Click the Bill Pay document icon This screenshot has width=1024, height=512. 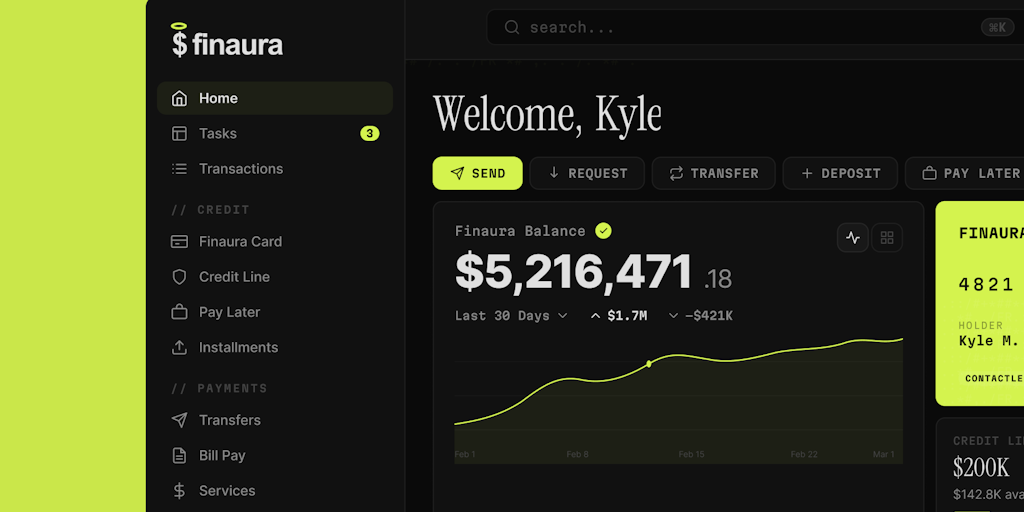(179, 455)
